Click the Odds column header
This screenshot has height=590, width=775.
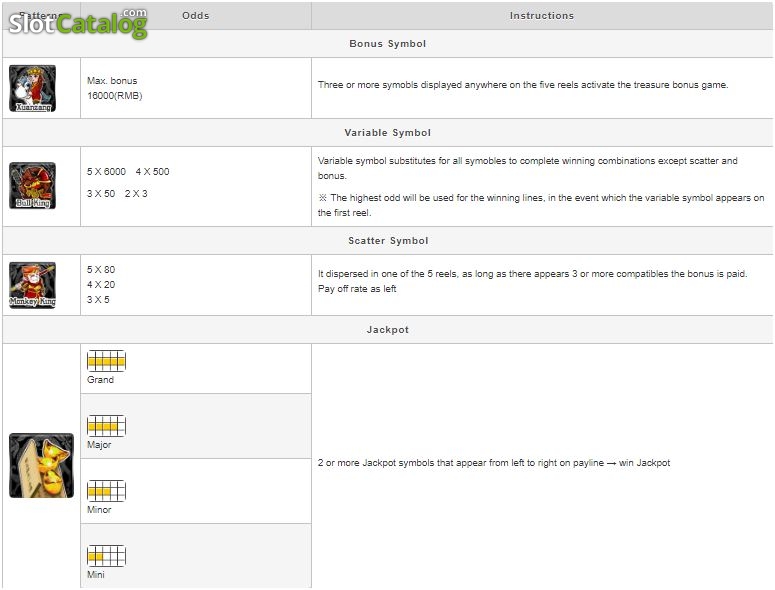[x=196, y=15]
